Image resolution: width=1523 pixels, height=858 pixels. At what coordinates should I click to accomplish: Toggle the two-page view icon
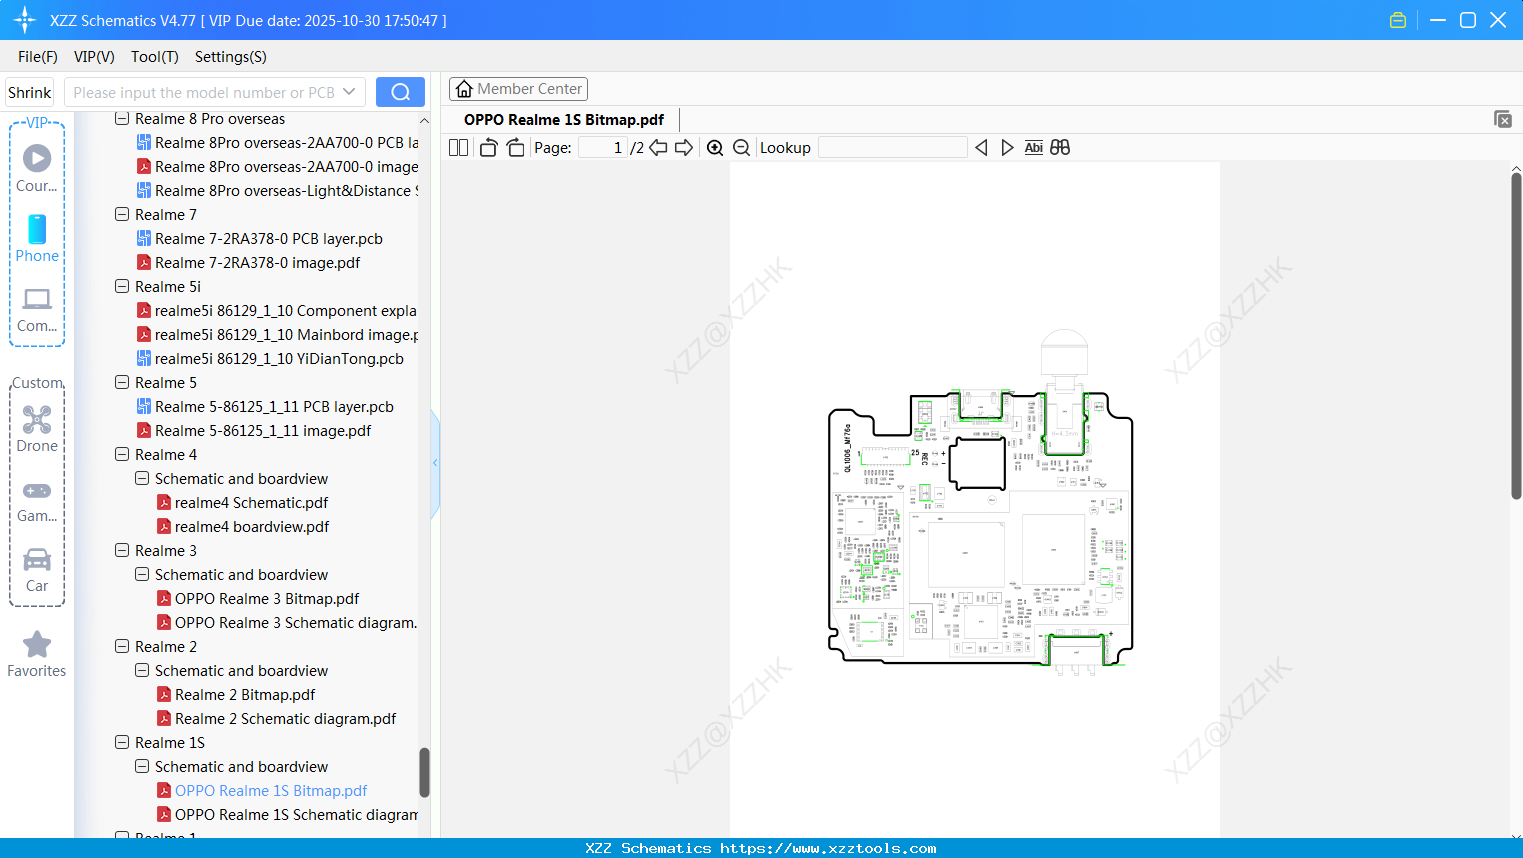point(458,148)
